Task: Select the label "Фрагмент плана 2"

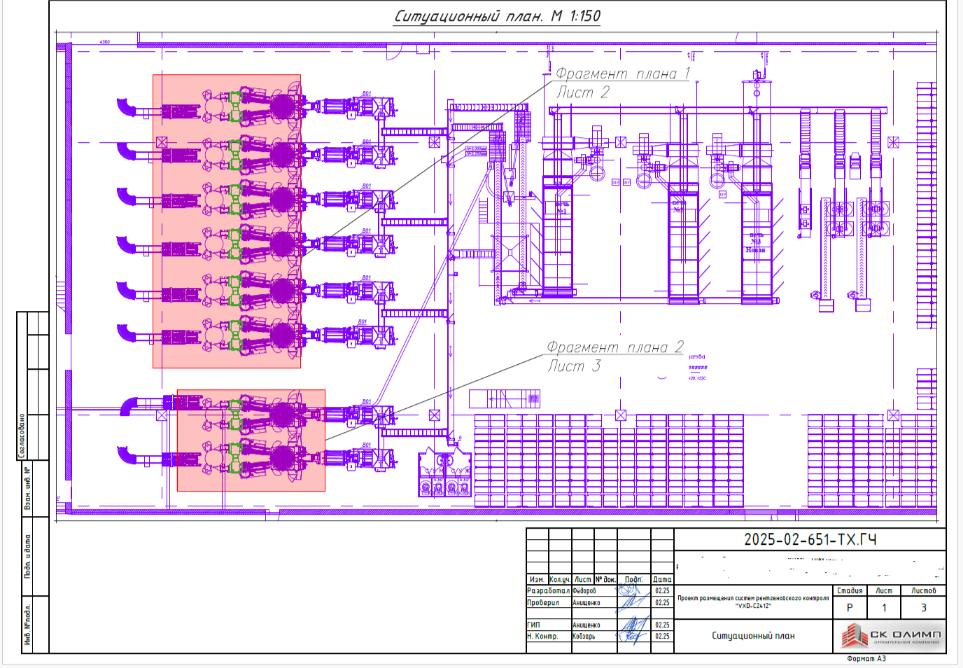Action: pyautogui.click(x=615, y=347)
